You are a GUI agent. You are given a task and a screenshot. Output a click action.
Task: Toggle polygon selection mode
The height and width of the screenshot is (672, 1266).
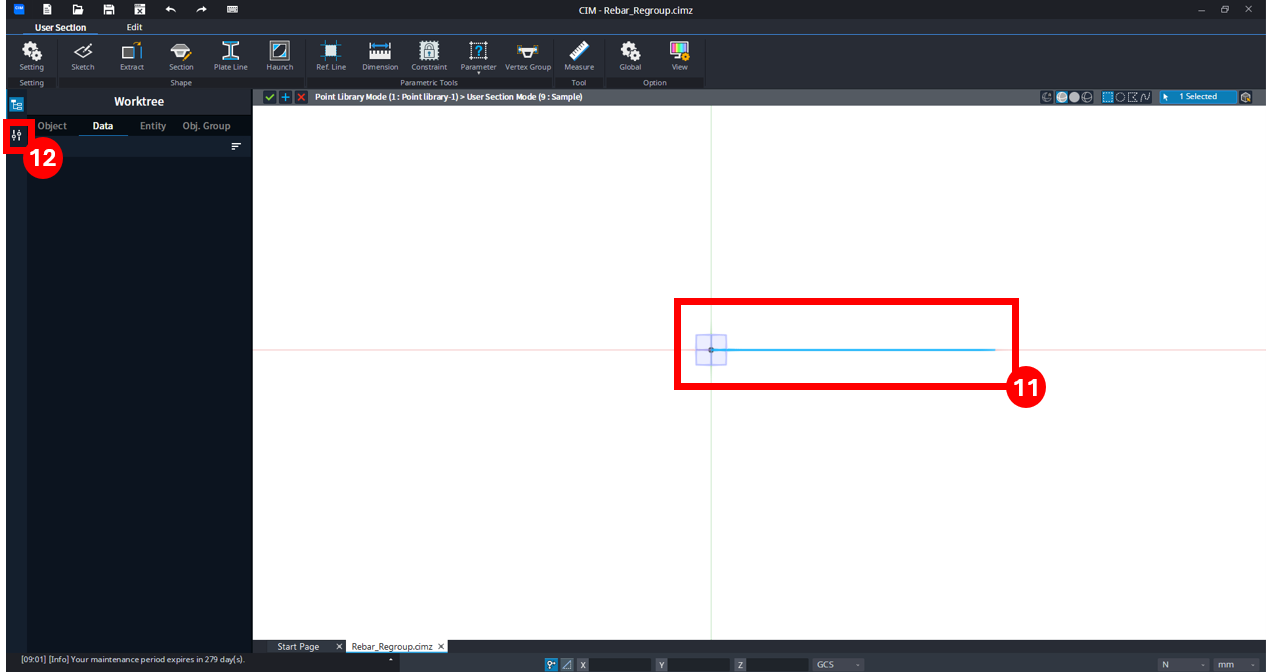[1133, 97]
